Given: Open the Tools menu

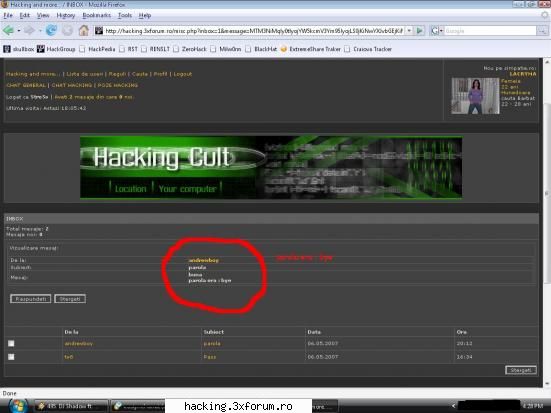Looking at the screenshot, I should 125,15.
